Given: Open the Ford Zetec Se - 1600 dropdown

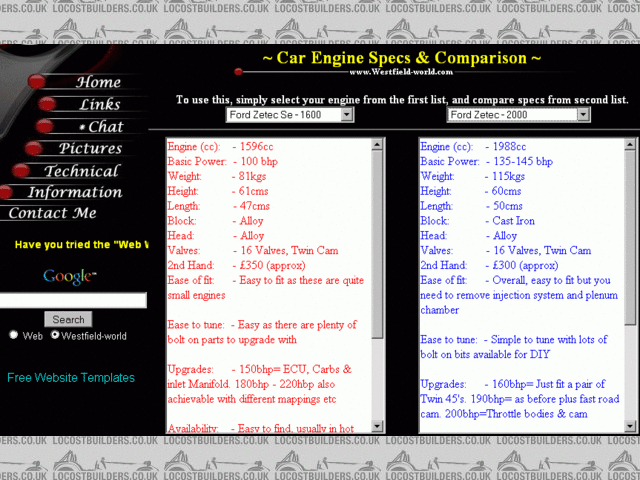Looking at the screenshot, I should click(289, 115).
